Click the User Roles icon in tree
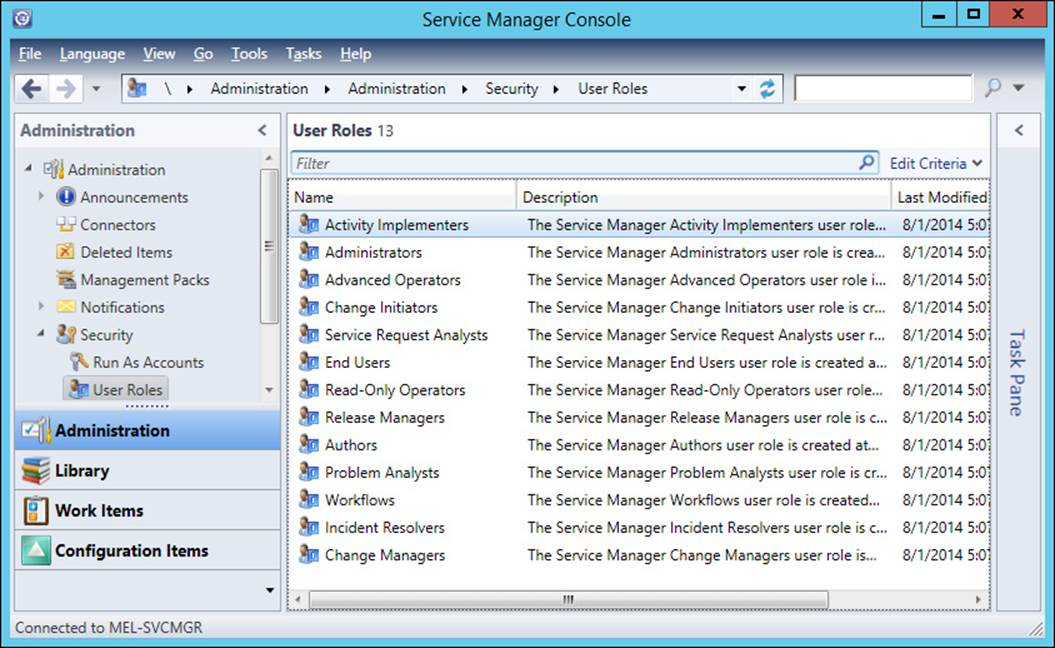The height and width of the screenshot is (648, 1055). [79, 389]
